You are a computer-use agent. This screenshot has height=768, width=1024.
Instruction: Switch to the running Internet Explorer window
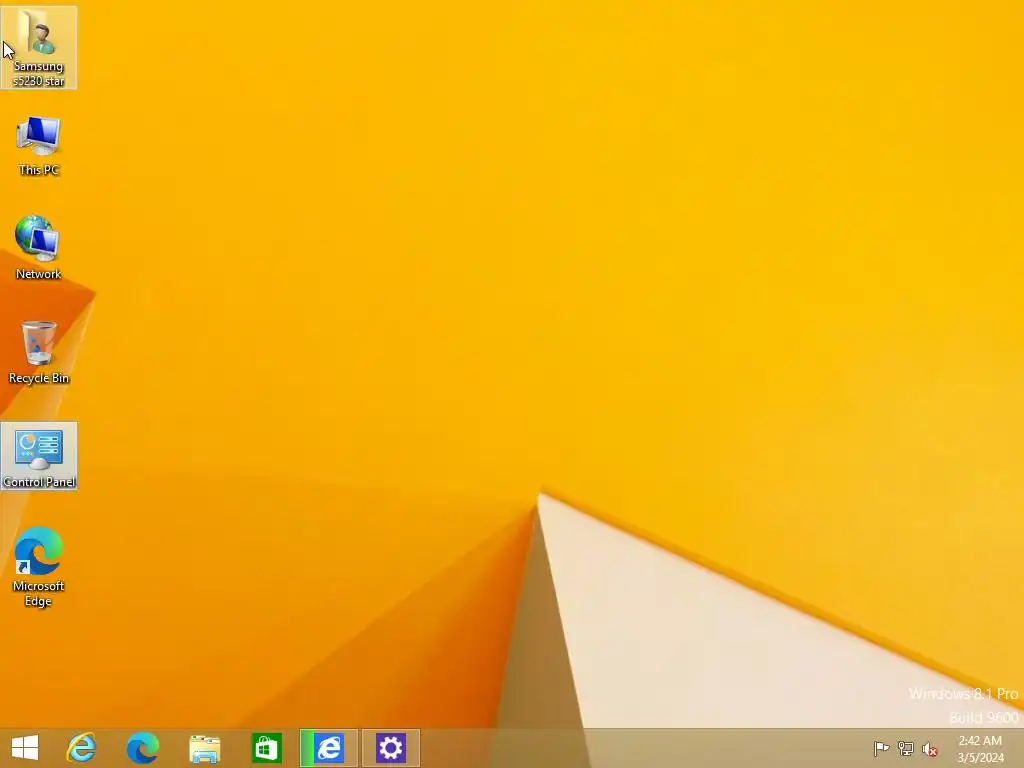click(328, 748)
